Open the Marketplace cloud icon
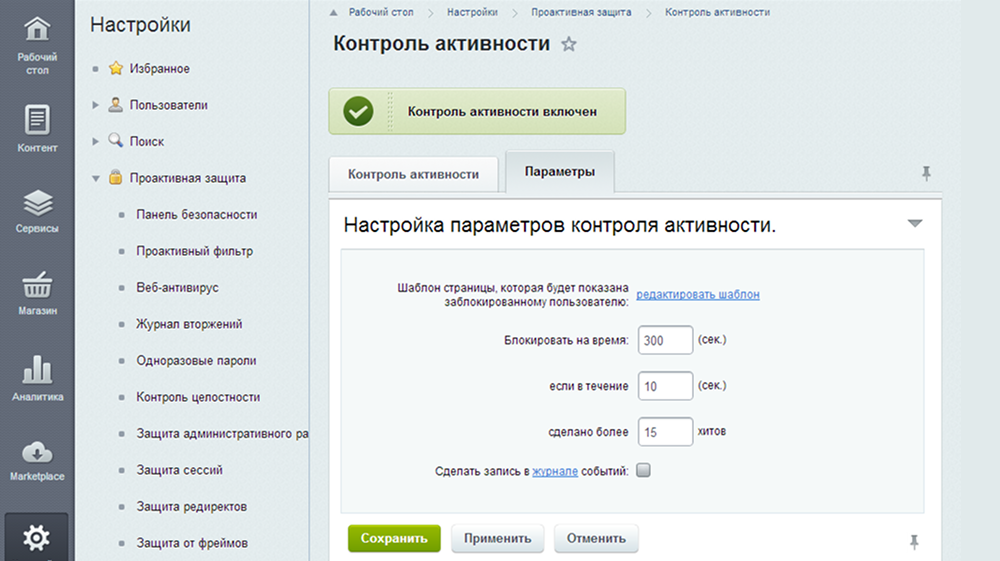This screenshot has height=561, width=1000. 37,452
